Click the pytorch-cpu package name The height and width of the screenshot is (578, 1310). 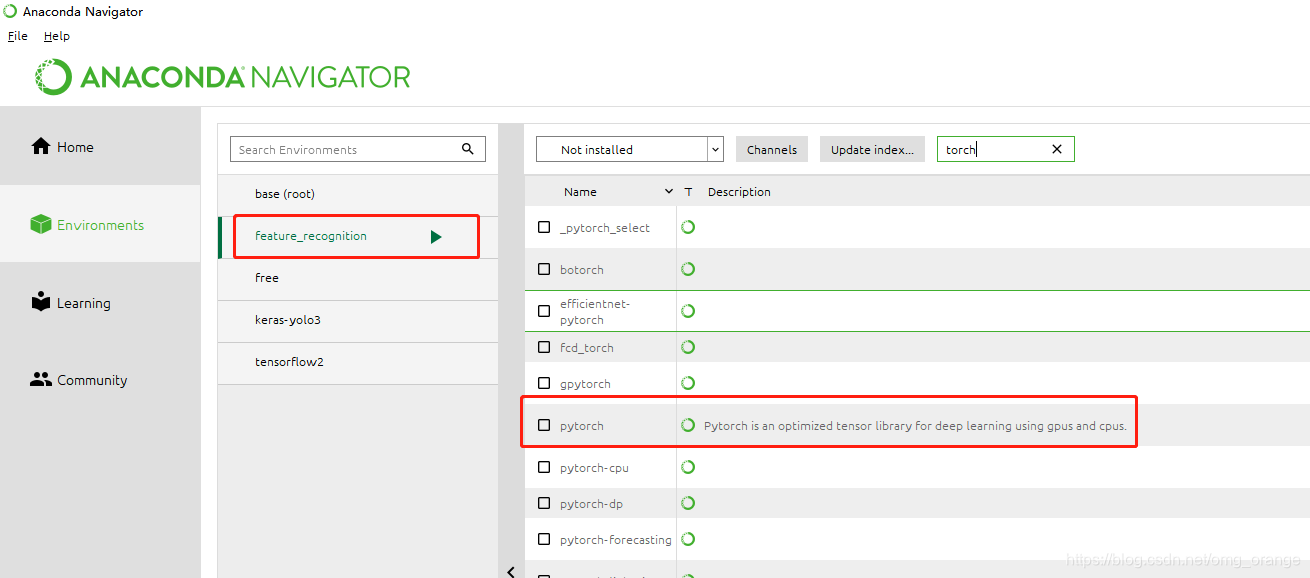coord(594,468)
